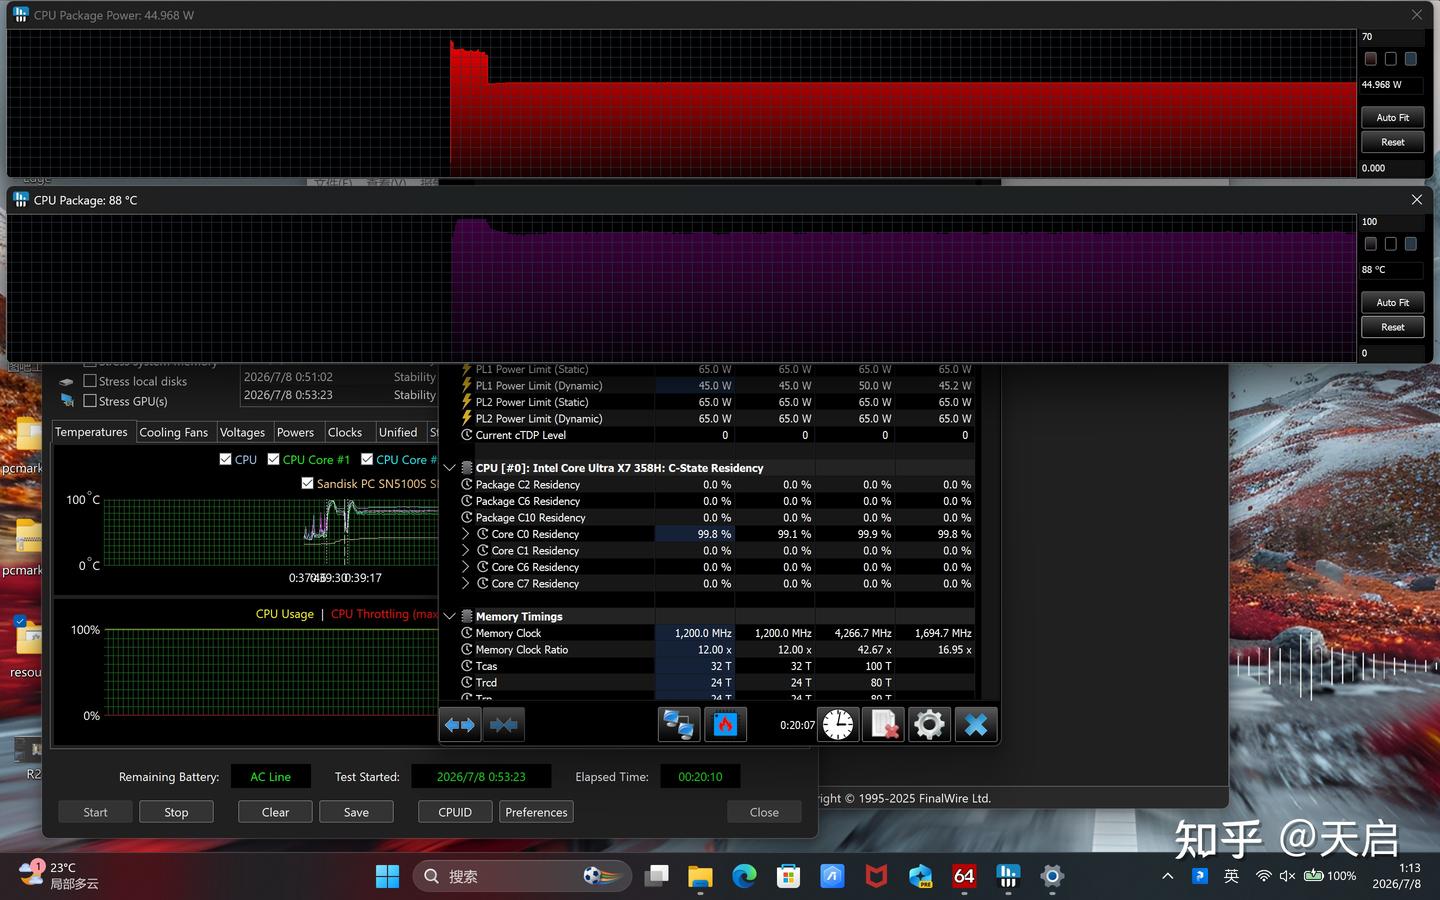This screenshot has width=1440, height=900.
Task: Open the weather widget showing 23°C
Action: click(58, 876)
